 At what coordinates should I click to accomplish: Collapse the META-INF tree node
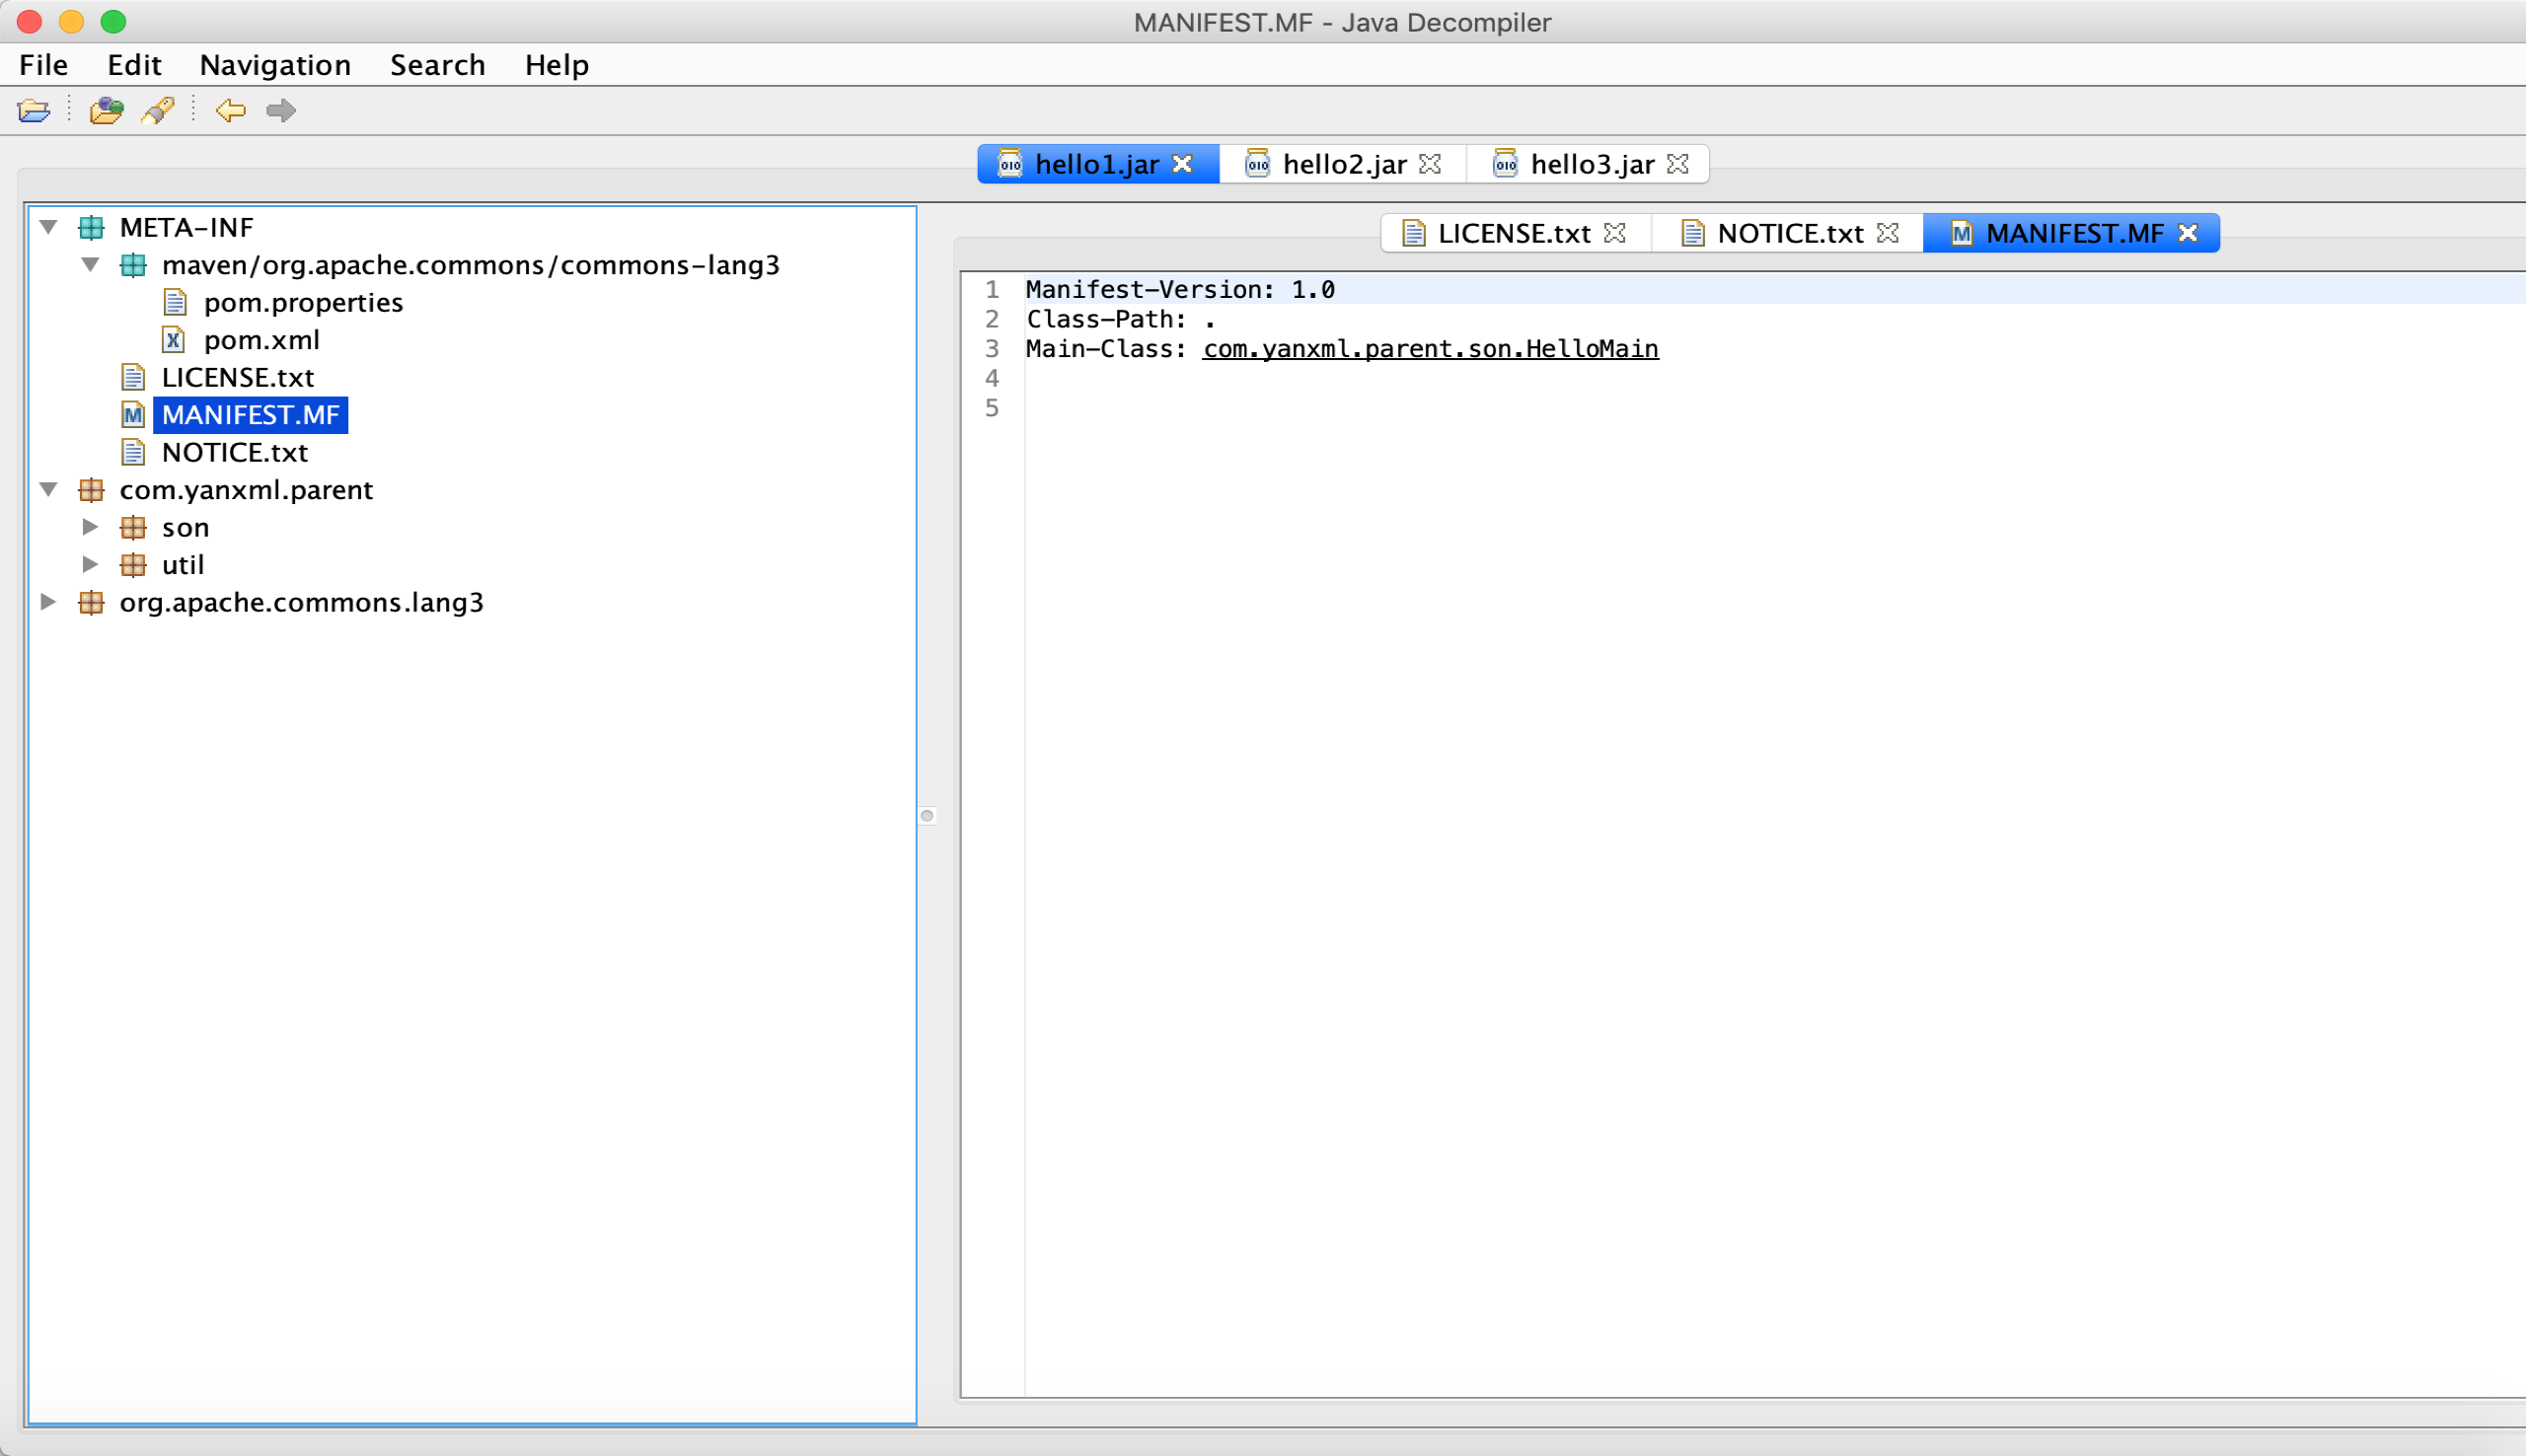coord(48,227)
